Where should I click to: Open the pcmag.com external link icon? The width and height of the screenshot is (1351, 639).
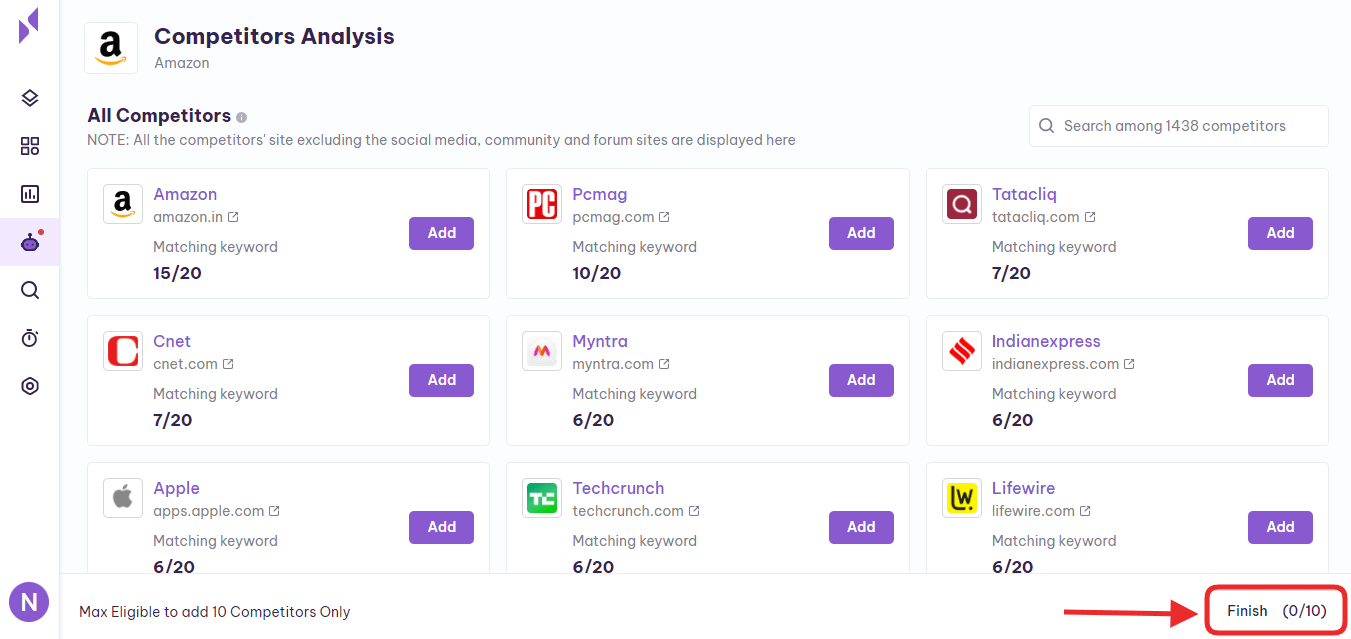pos(664,217)
